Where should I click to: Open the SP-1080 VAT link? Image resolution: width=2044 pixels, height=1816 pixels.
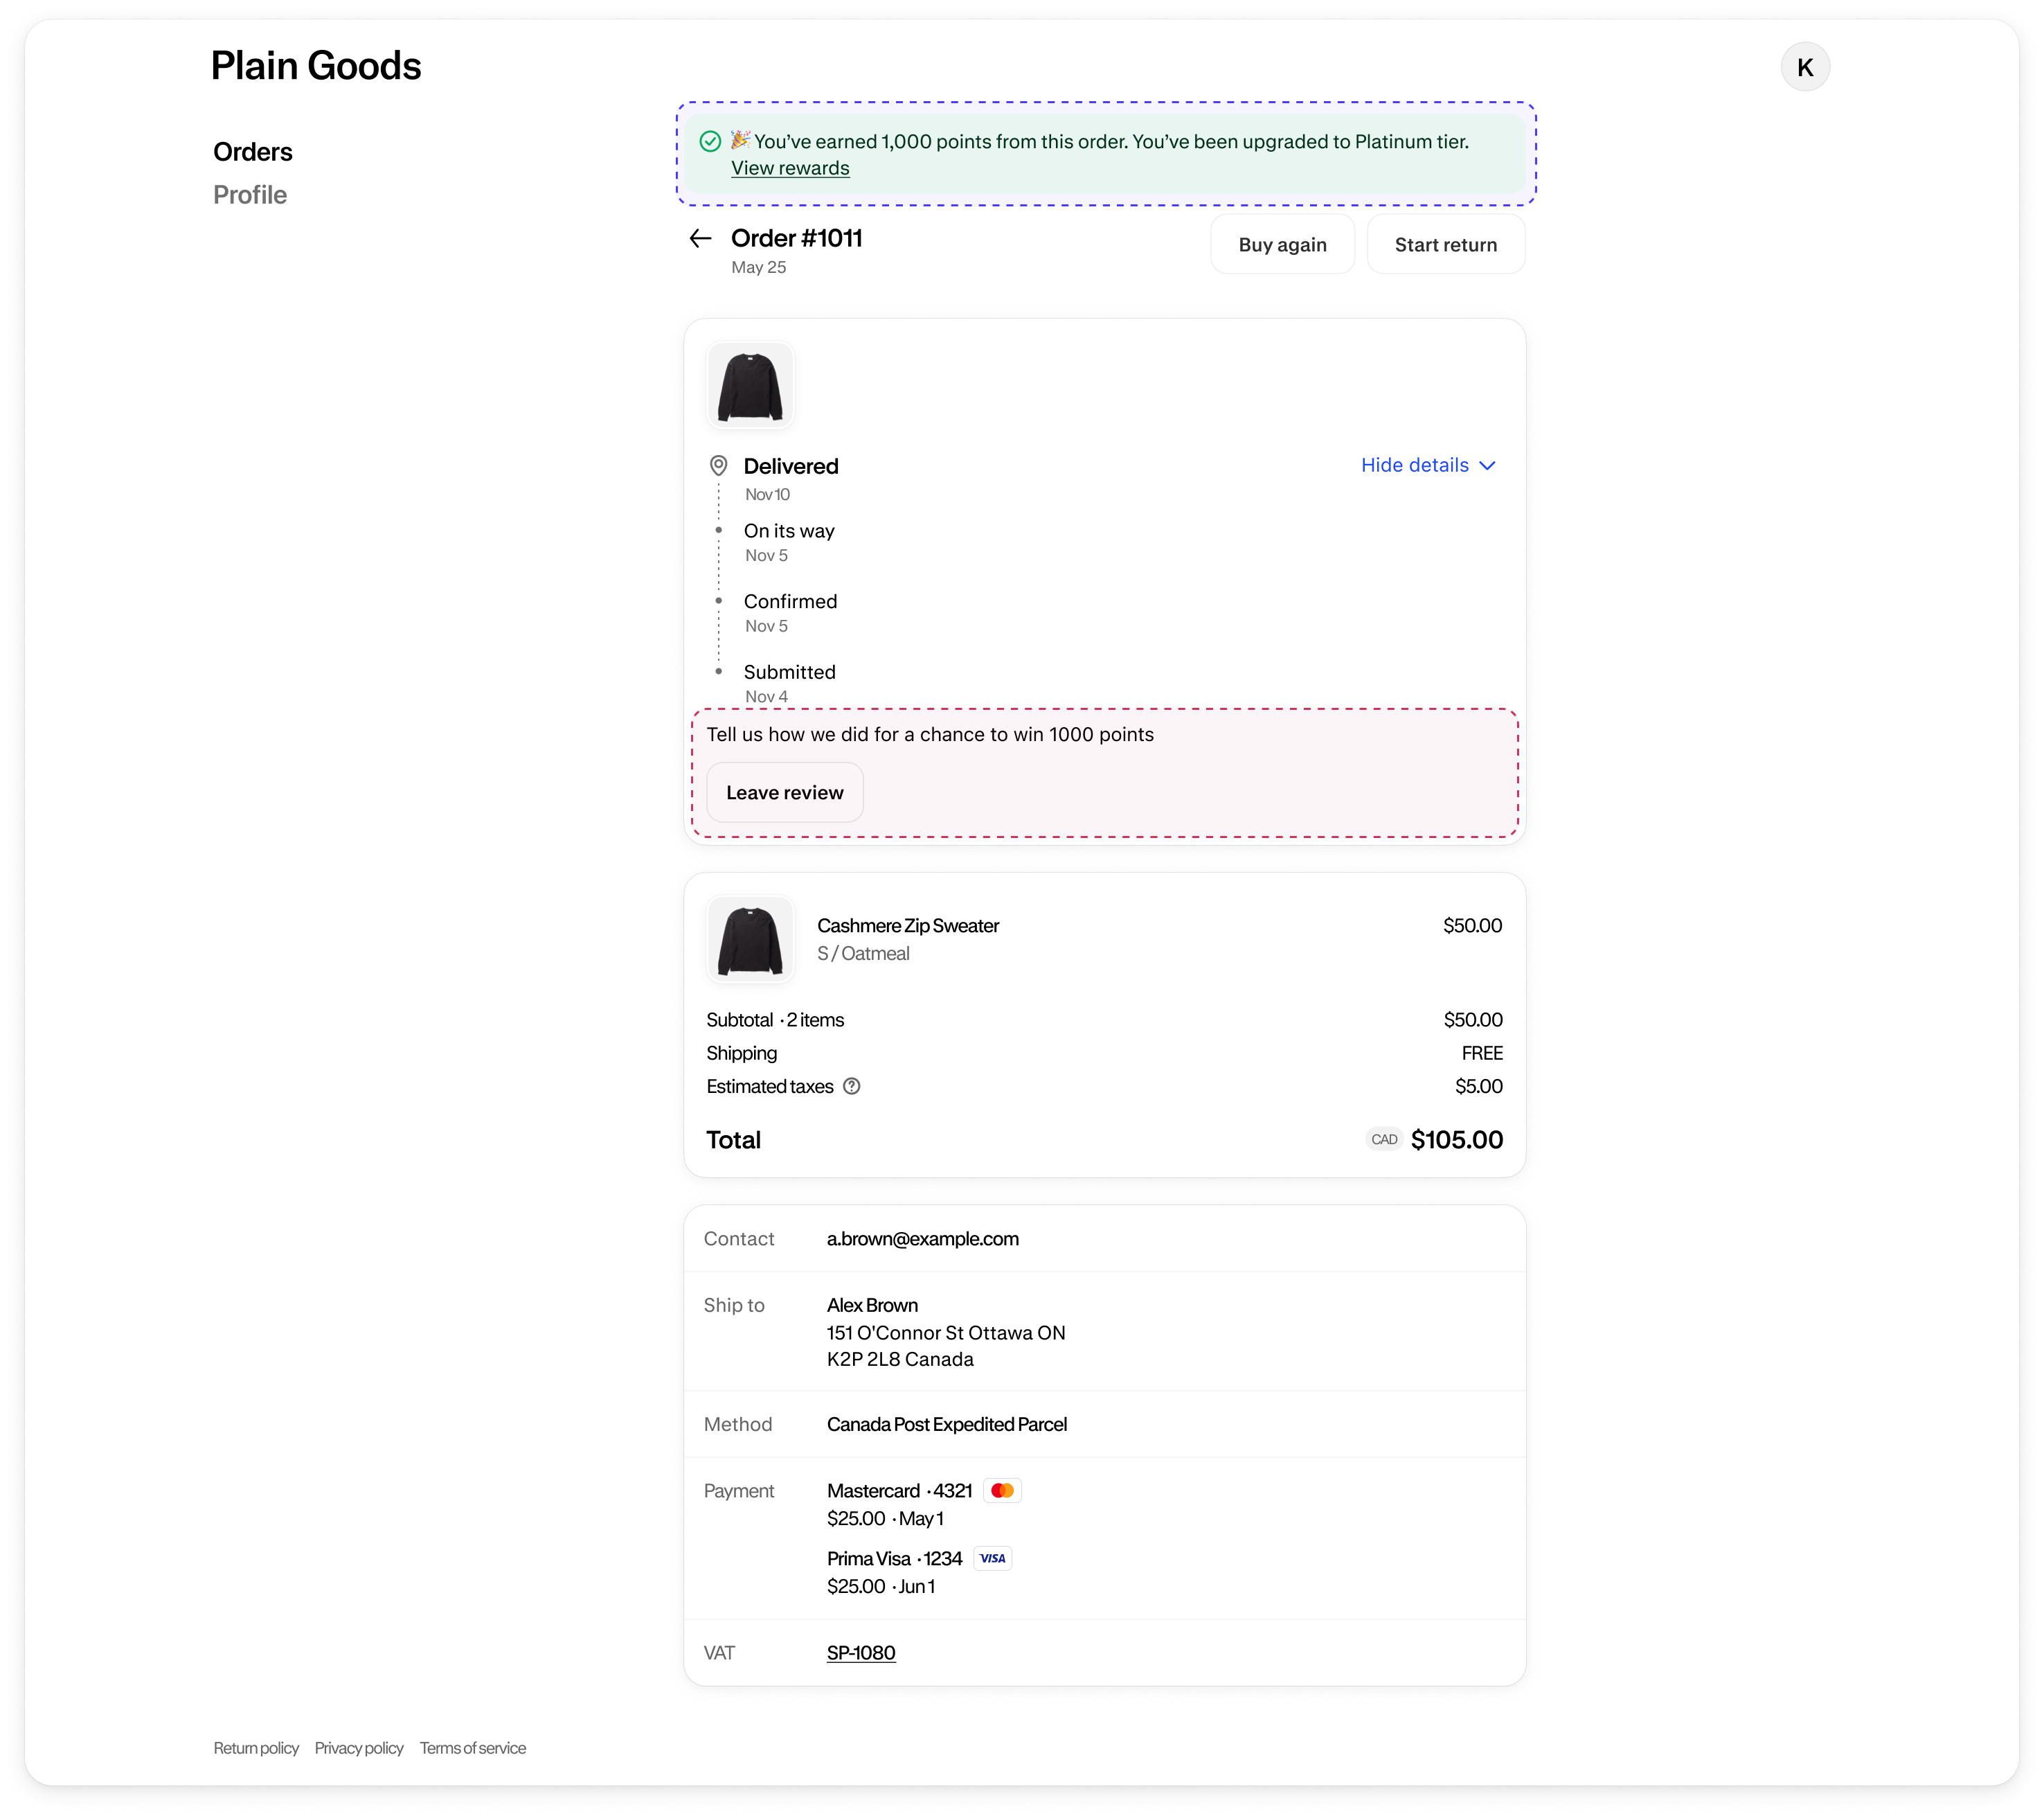(861, 1653)
